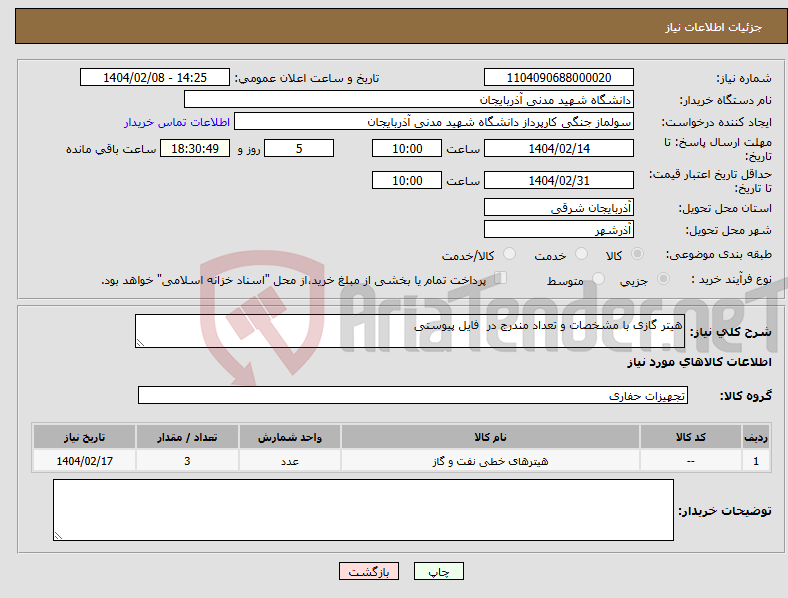
Task: Click the announcement date field 1404/02/08 - 14:25
Action: coord(155,77)
